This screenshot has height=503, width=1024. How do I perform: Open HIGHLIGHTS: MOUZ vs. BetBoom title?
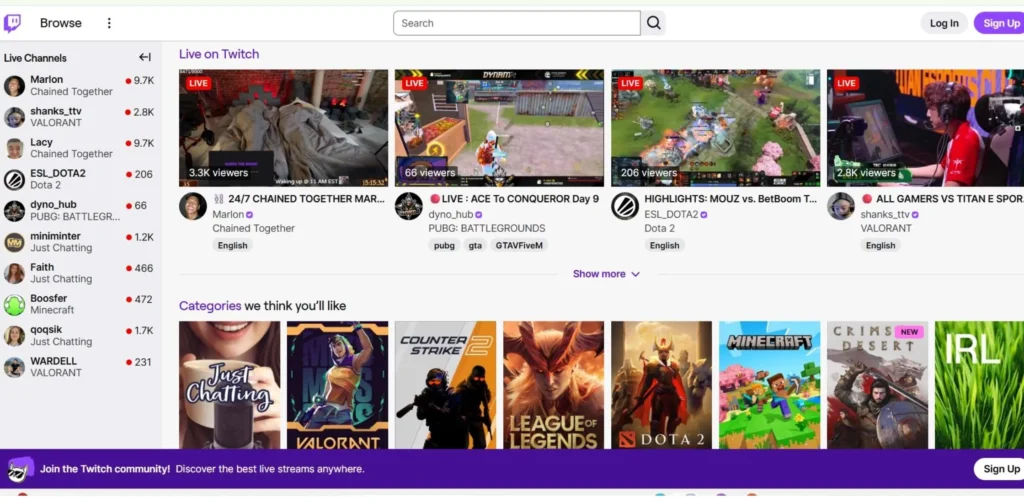pos(731,199)
